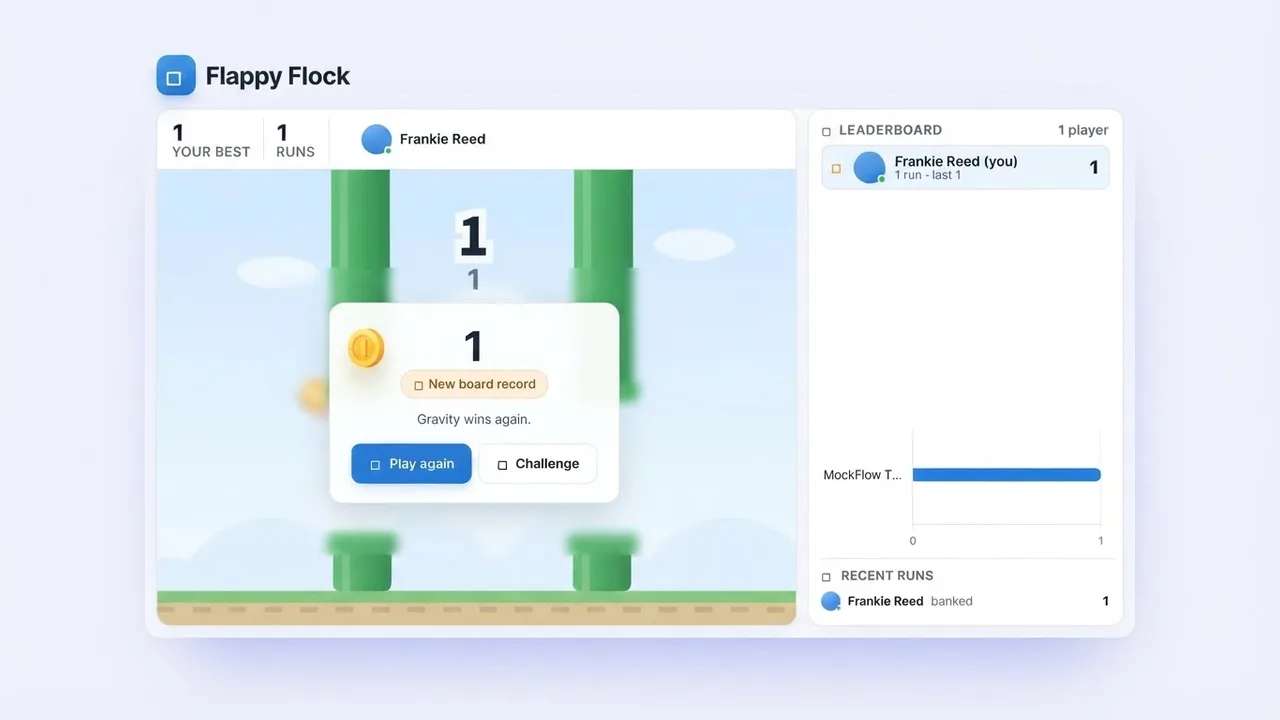Start a new run with Play again
This screenshot has width=1280, height=720.
pyautogui.click(x=411, y=464)
